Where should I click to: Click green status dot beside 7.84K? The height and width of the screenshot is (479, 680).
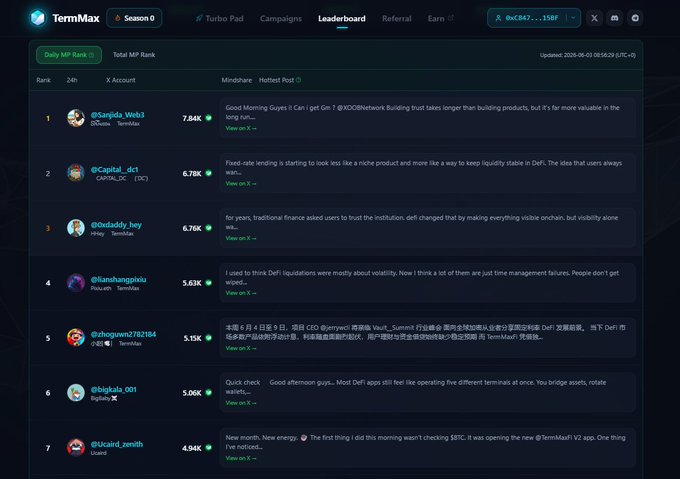209,118
